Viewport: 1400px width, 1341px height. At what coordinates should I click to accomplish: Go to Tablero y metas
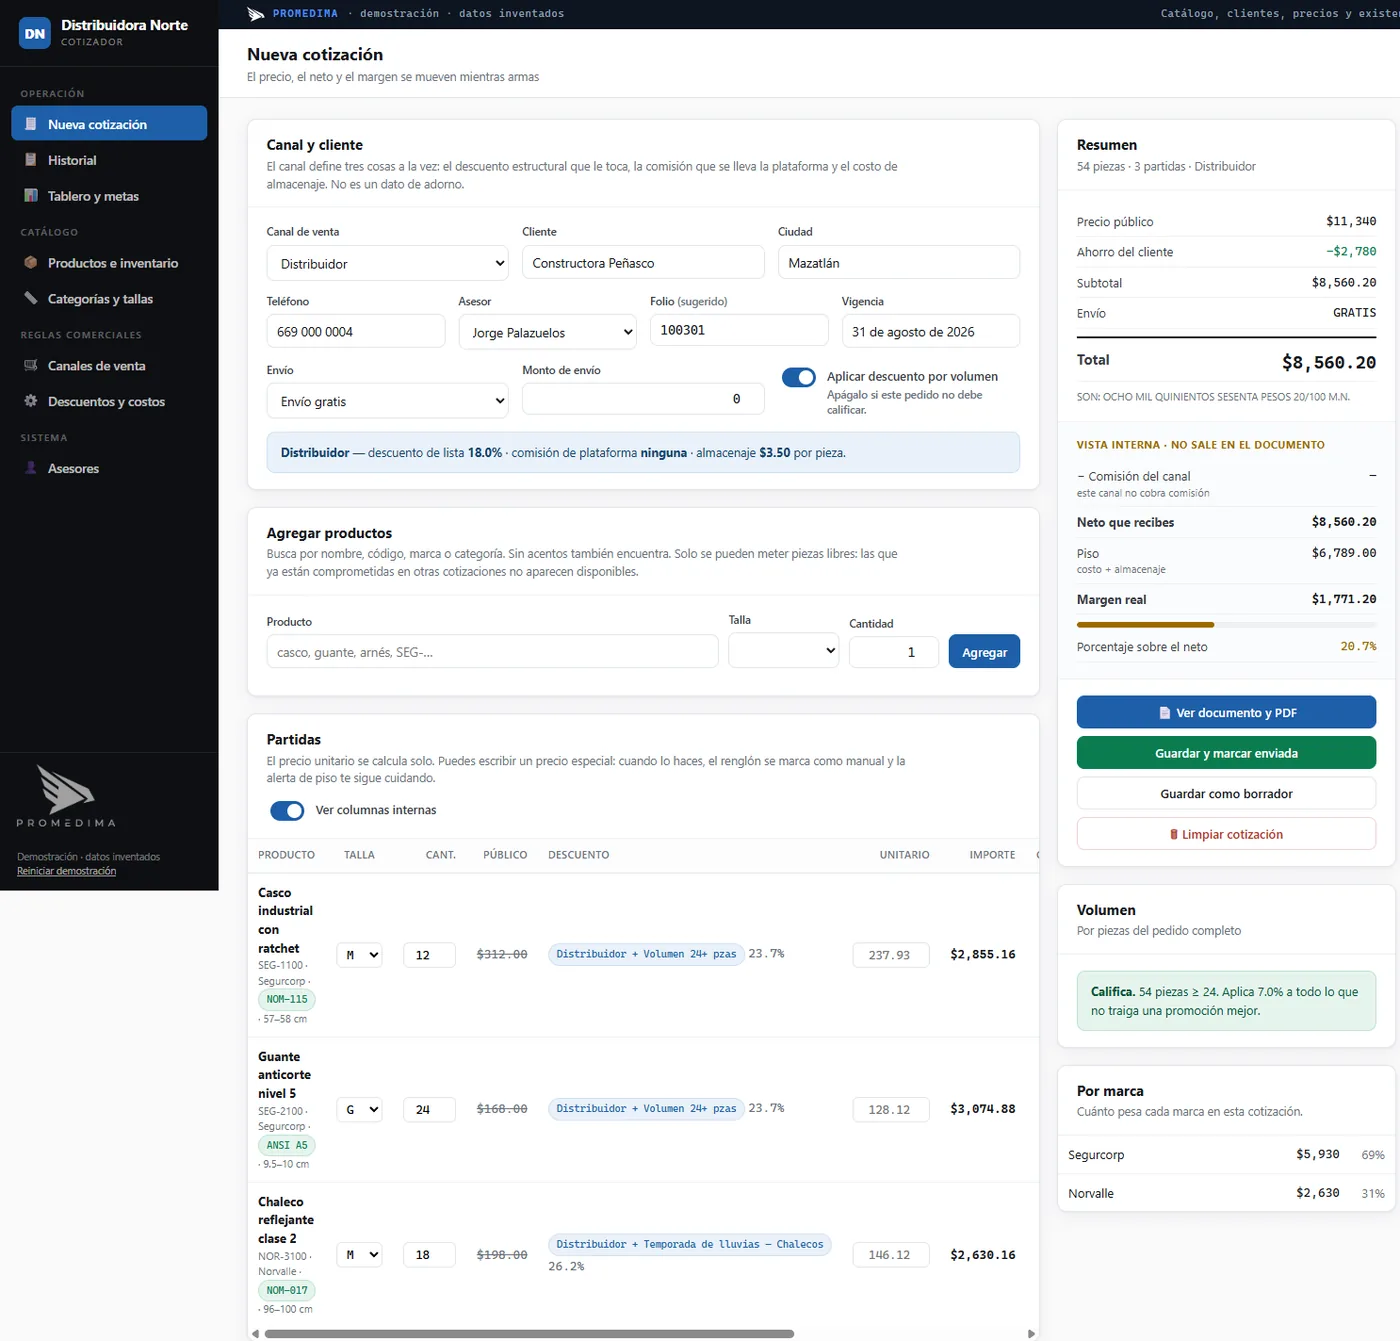(109, 196)
